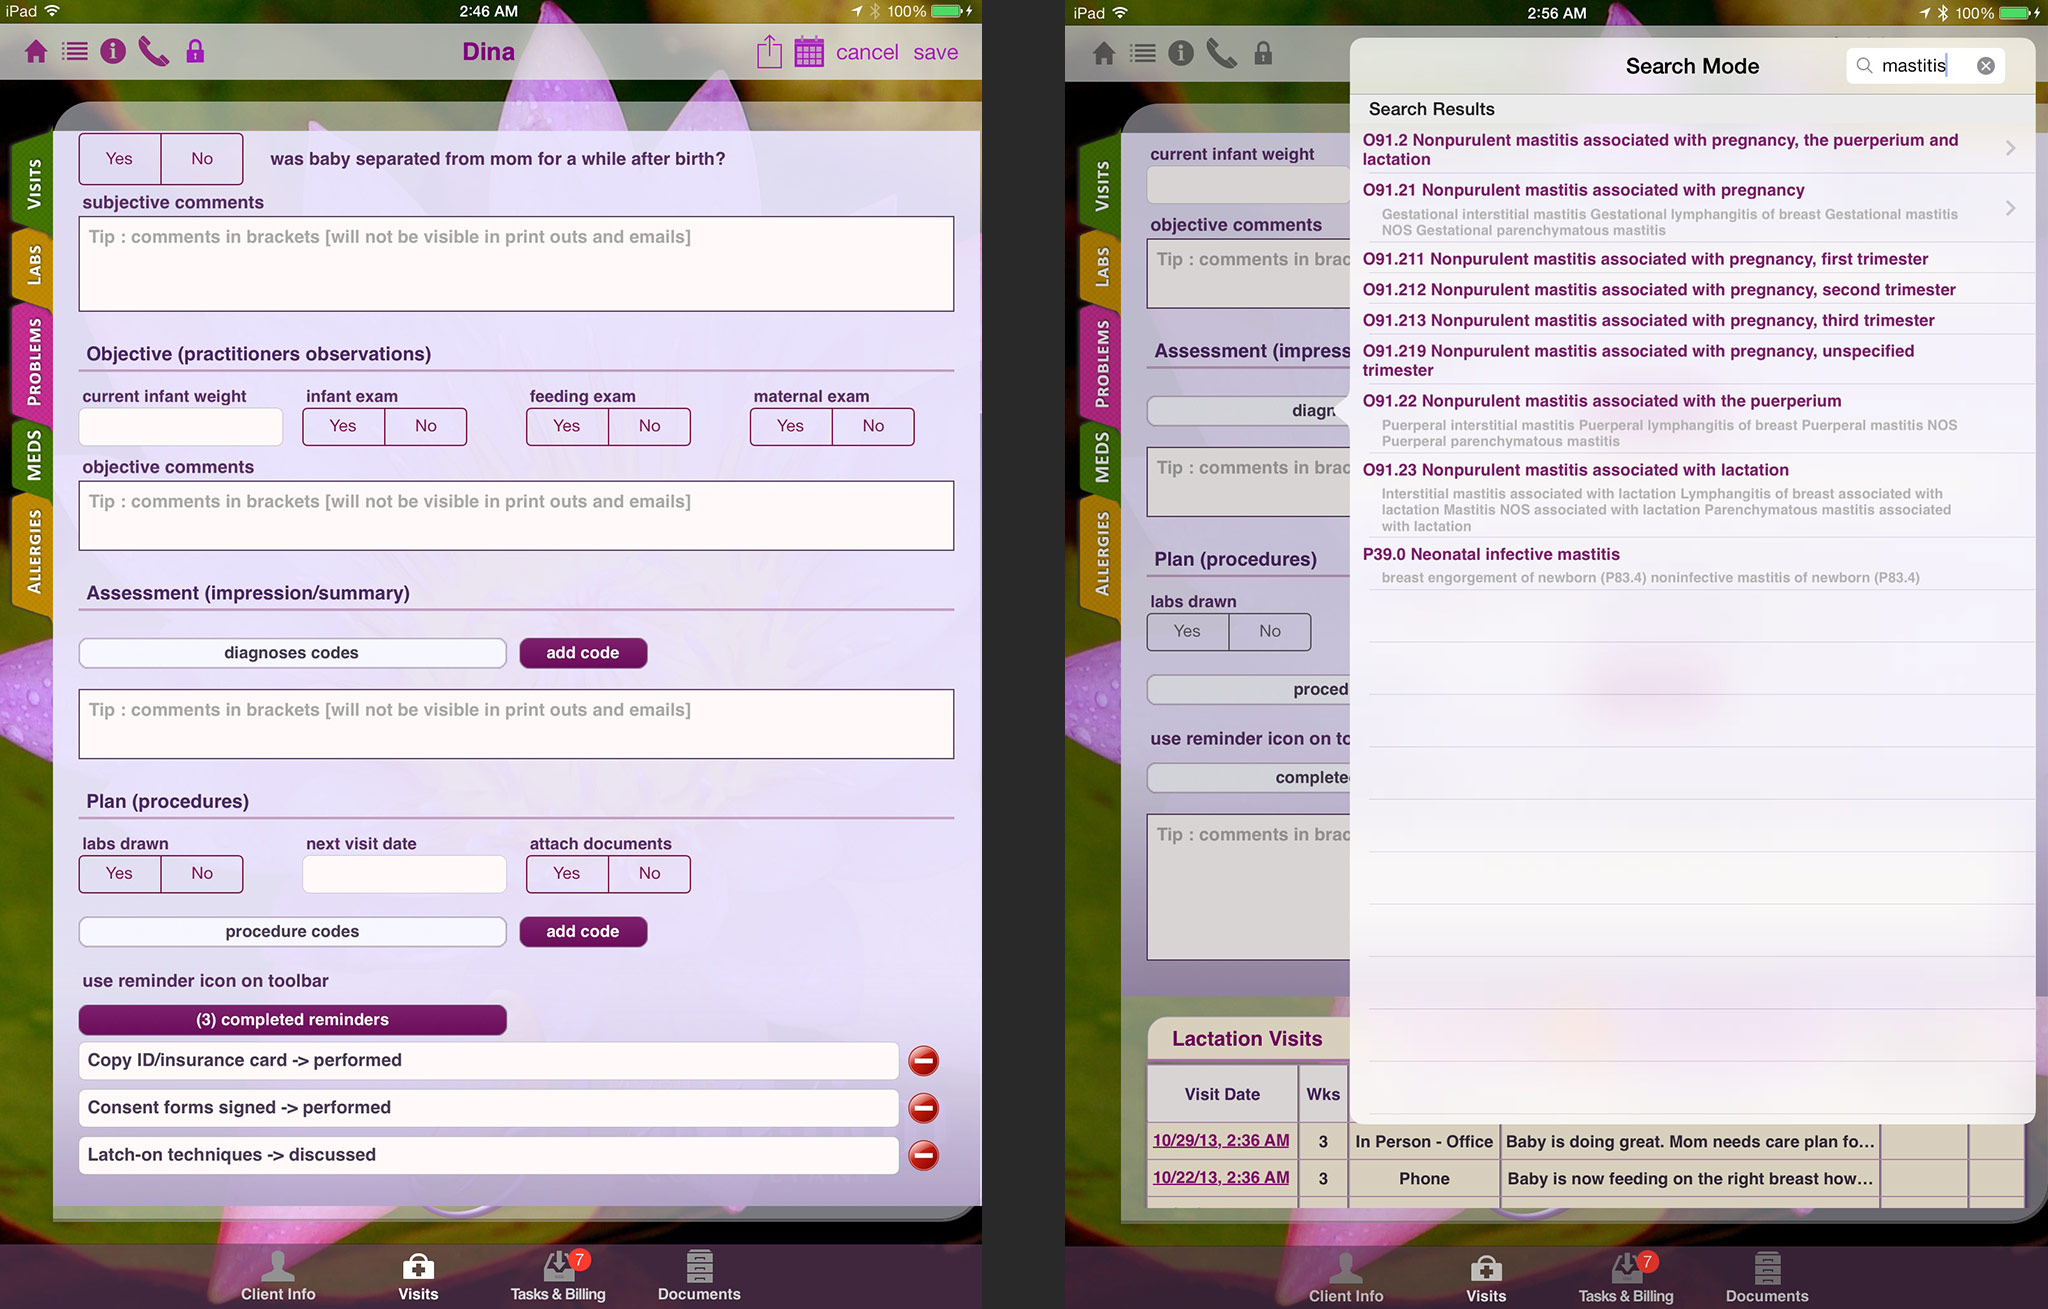Select Yes for infant exam
Image resolution: width=2048 pixels, height=1309 pixels.
pyautogui.click(x=342, y=426)
